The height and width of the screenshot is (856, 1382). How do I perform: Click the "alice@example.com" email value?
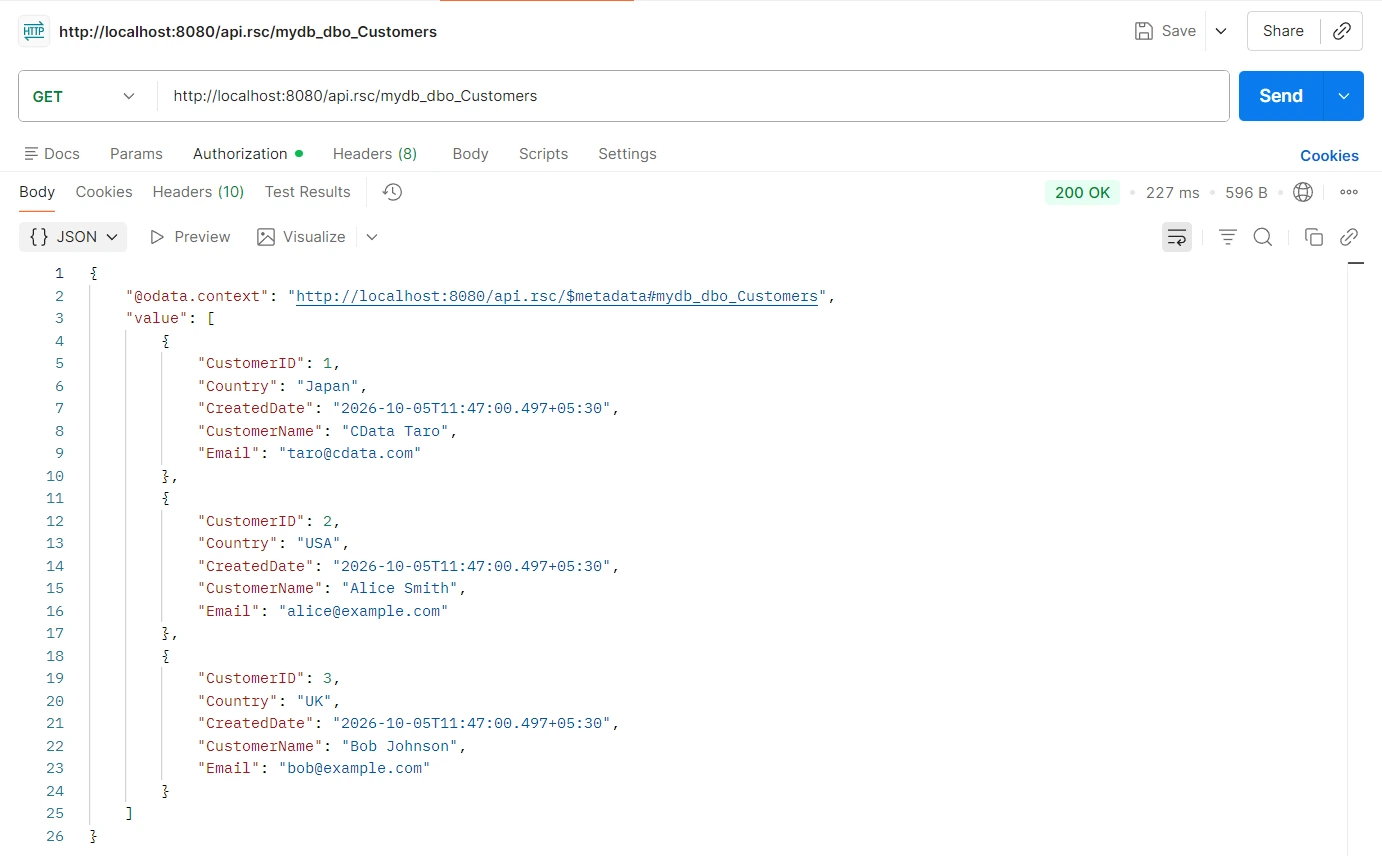363,611
